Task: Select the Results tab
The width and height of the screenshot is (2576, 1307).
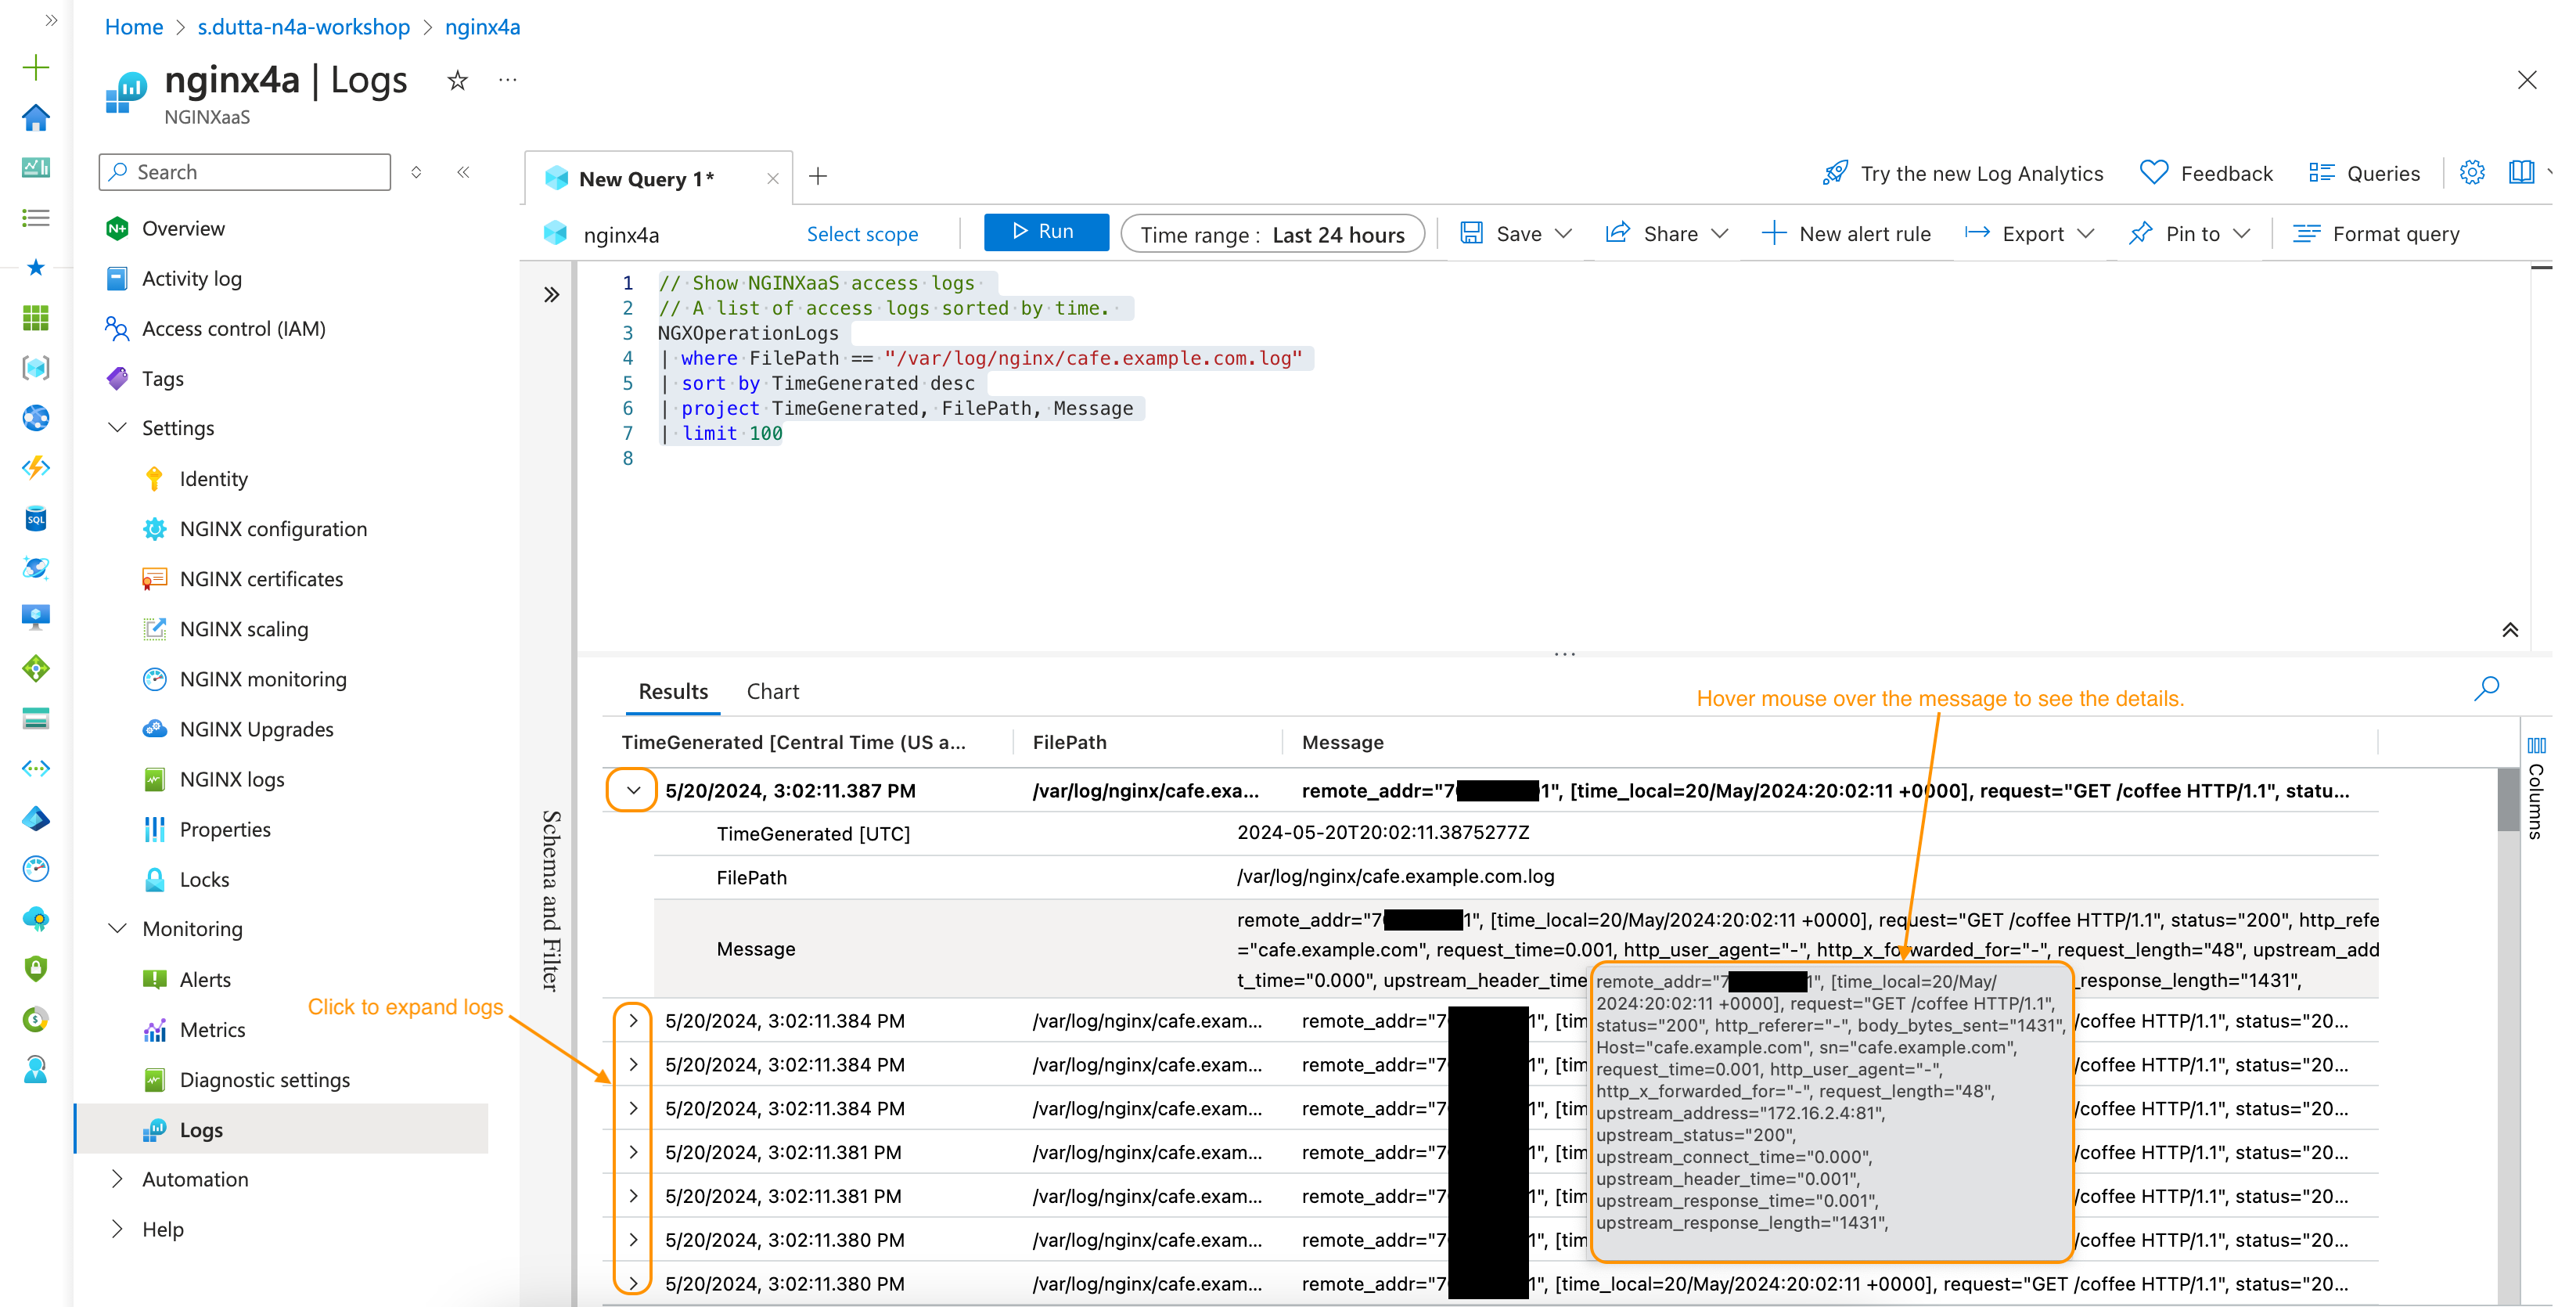Action: point(673,692)
